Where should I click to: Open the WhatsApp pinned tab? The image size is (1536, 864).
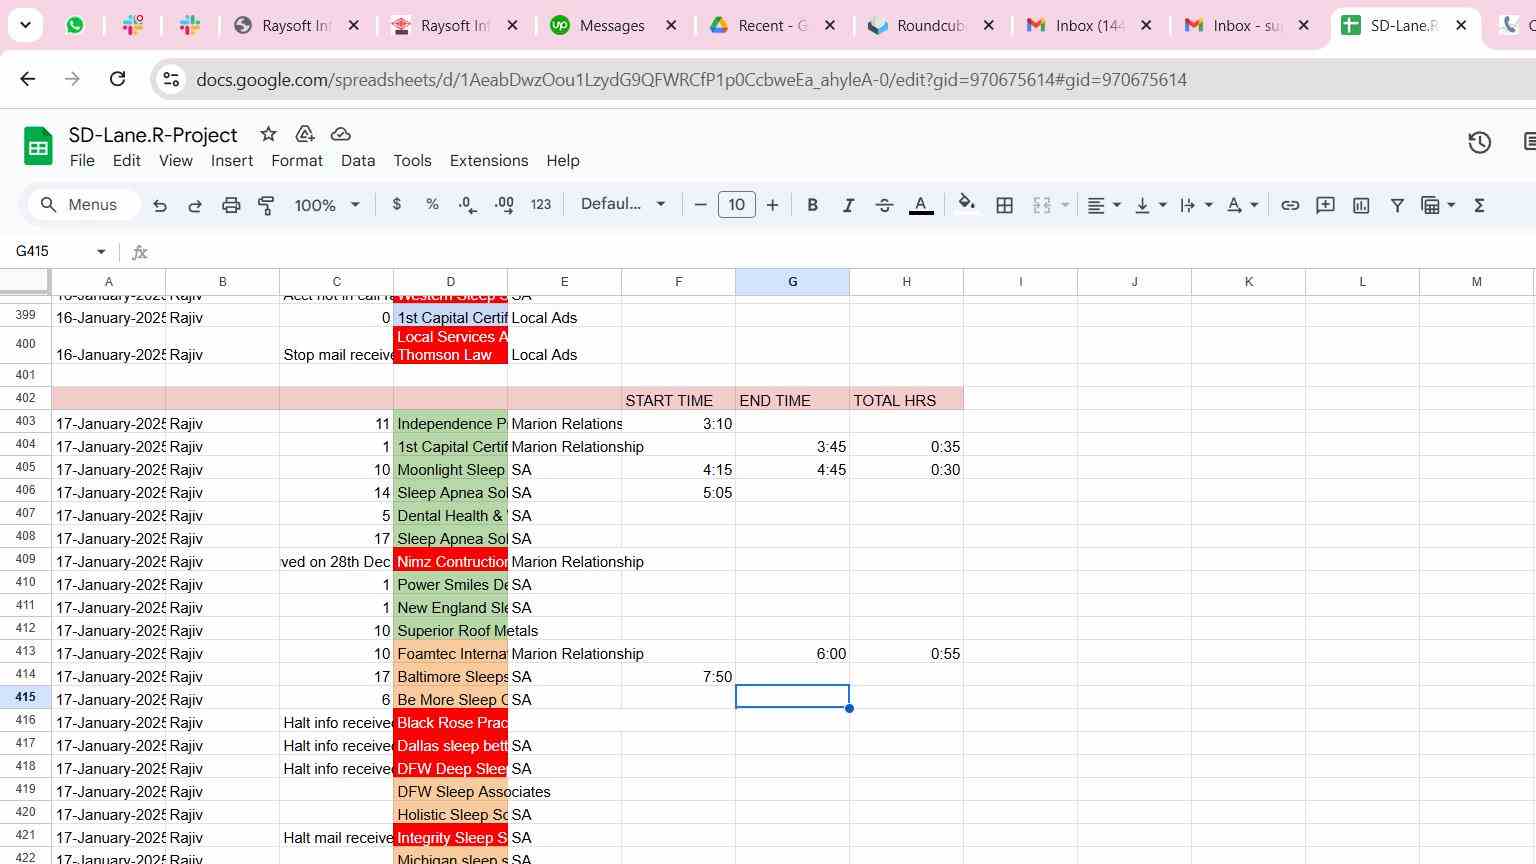[75, 26]
